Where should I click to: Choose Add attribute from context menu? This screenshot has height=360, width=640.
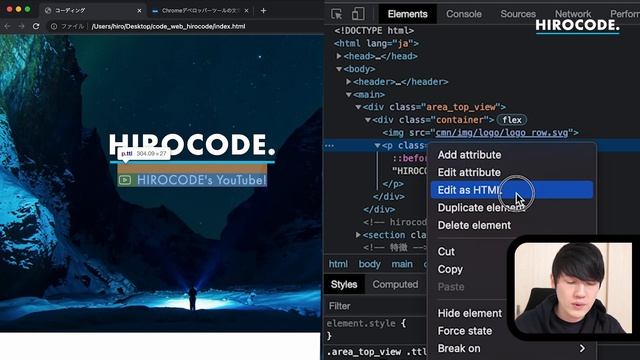pyautogui.click(x=469, y=155)
